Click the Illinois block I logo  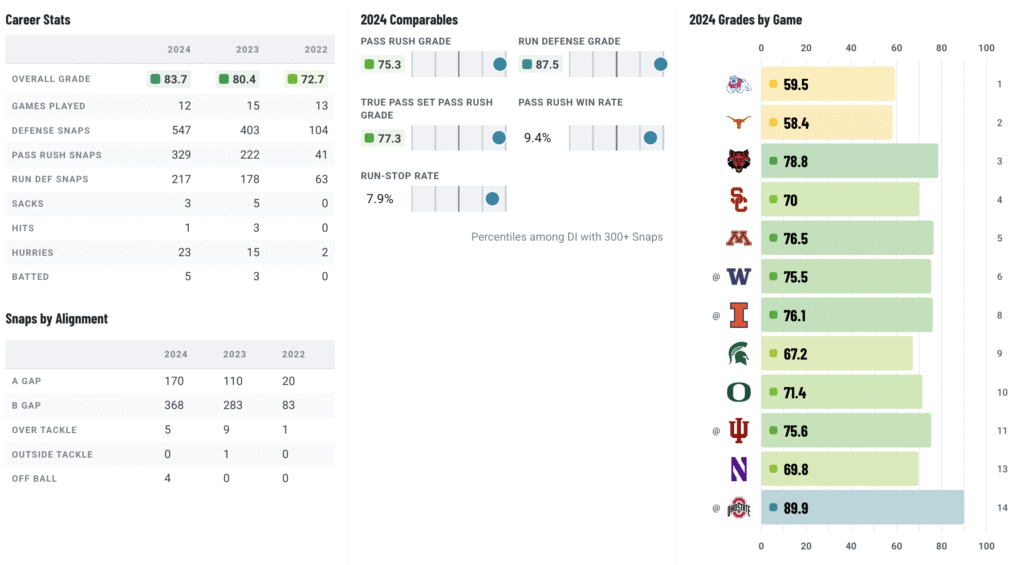pyautogui.click(x=739, y=315)
